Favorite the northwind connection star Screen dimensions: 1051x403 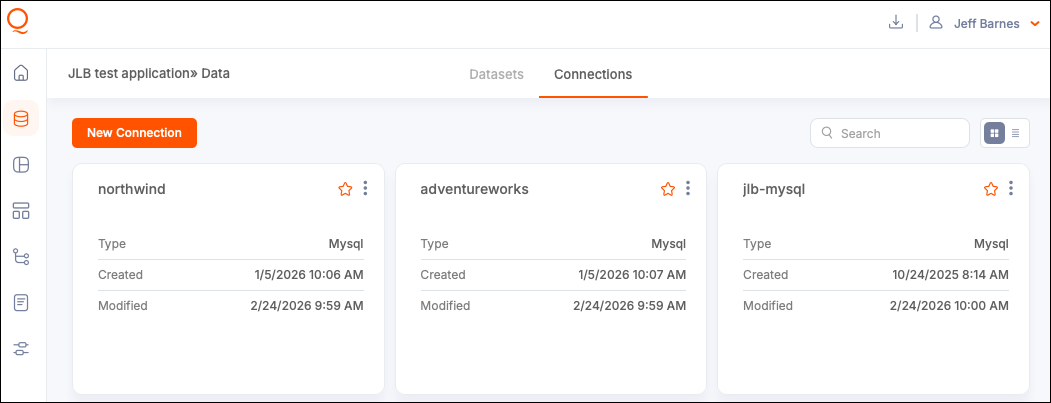[345, 189]
